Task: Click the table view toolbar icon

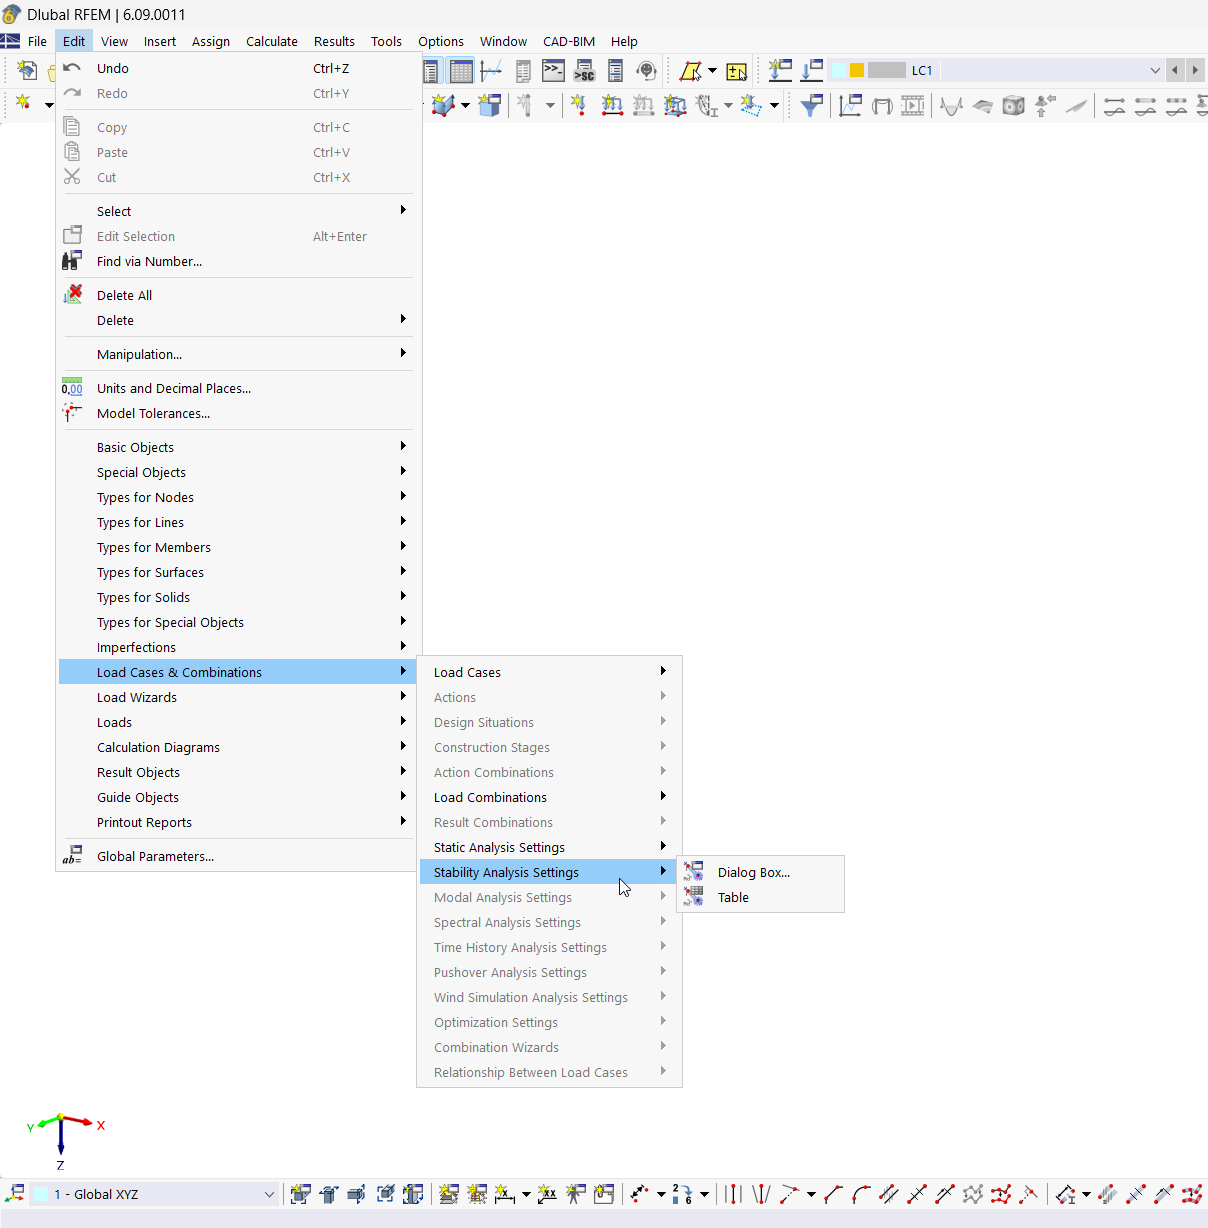Action: 461,71
